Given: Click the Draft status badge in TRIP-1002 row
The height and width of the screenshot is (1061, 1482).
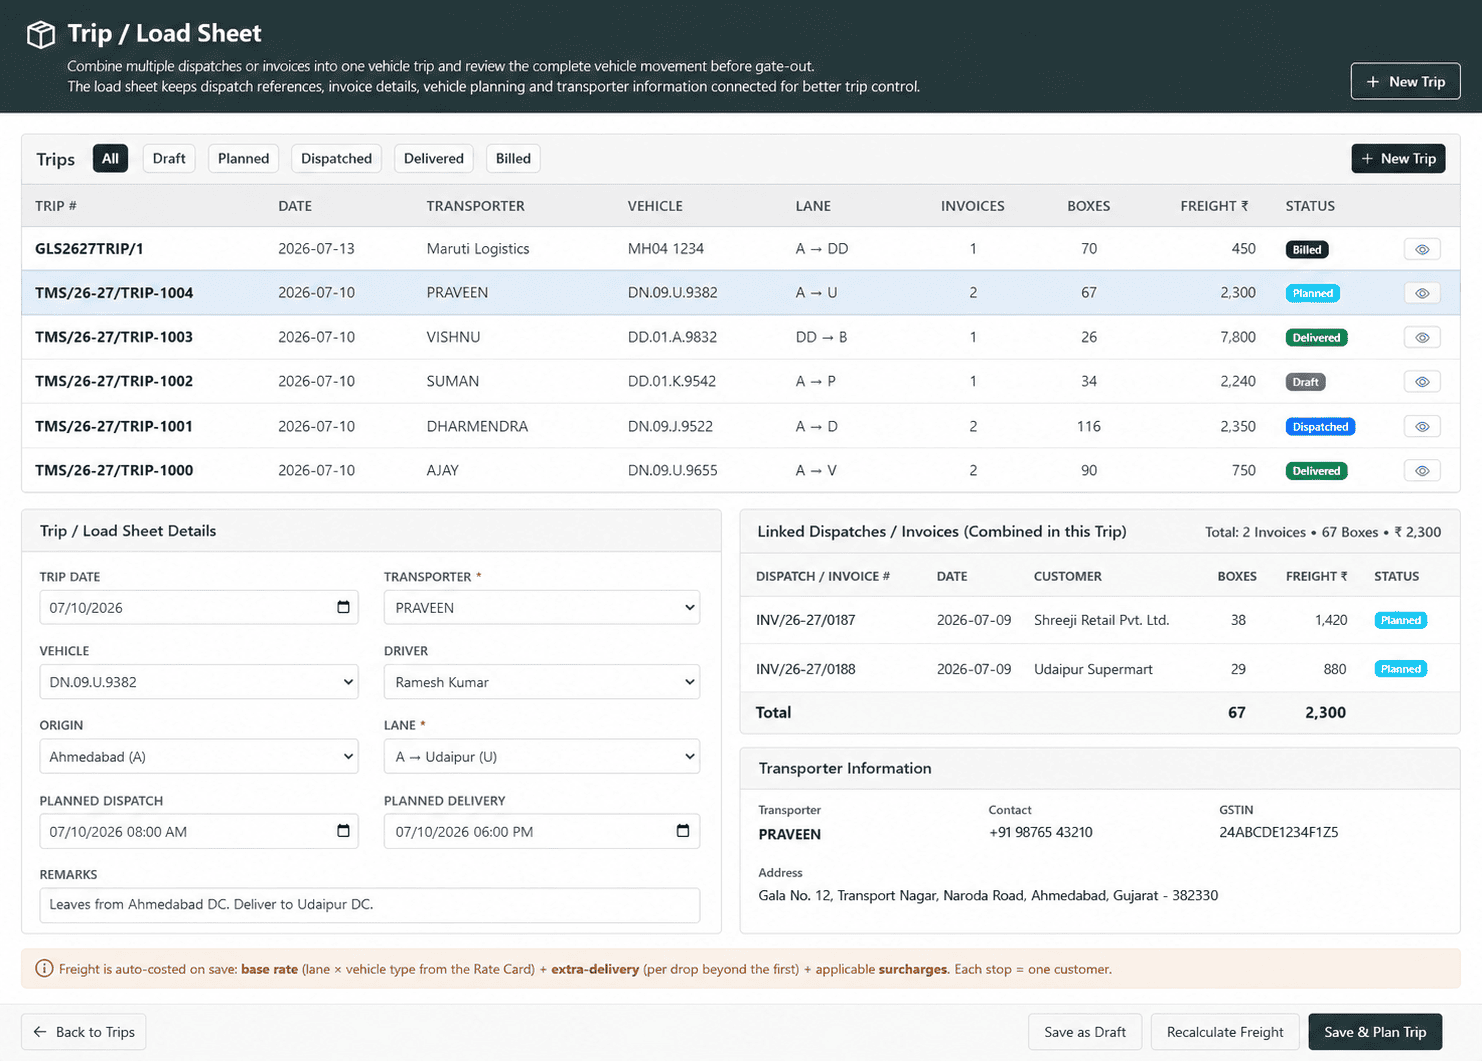Looking at the screenshot, I should pyautogui.click(x=1305, y=382).
